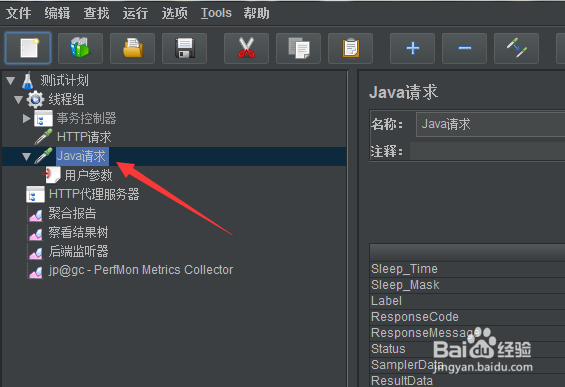This screenshot has width=565, height=387.
Task: Click the 后端监听器 listener icon
Action: tap(35, 253)
